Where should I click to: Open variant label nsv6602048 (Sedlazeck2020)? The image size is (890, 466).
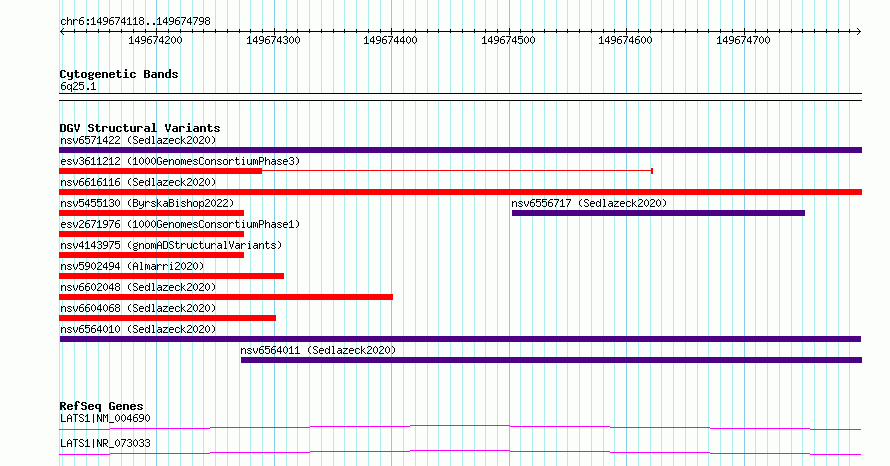coord(138,287)
